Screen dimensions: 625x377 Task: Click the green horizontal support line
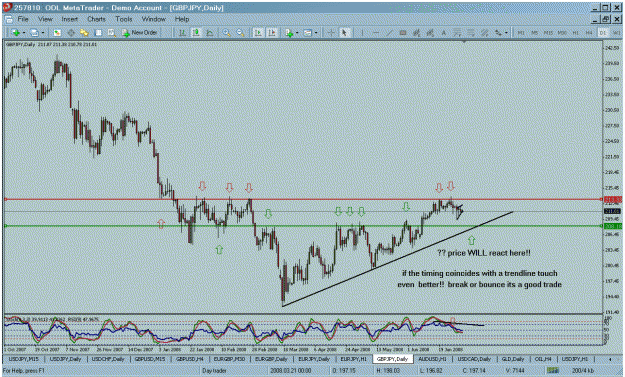pos(303,226)
